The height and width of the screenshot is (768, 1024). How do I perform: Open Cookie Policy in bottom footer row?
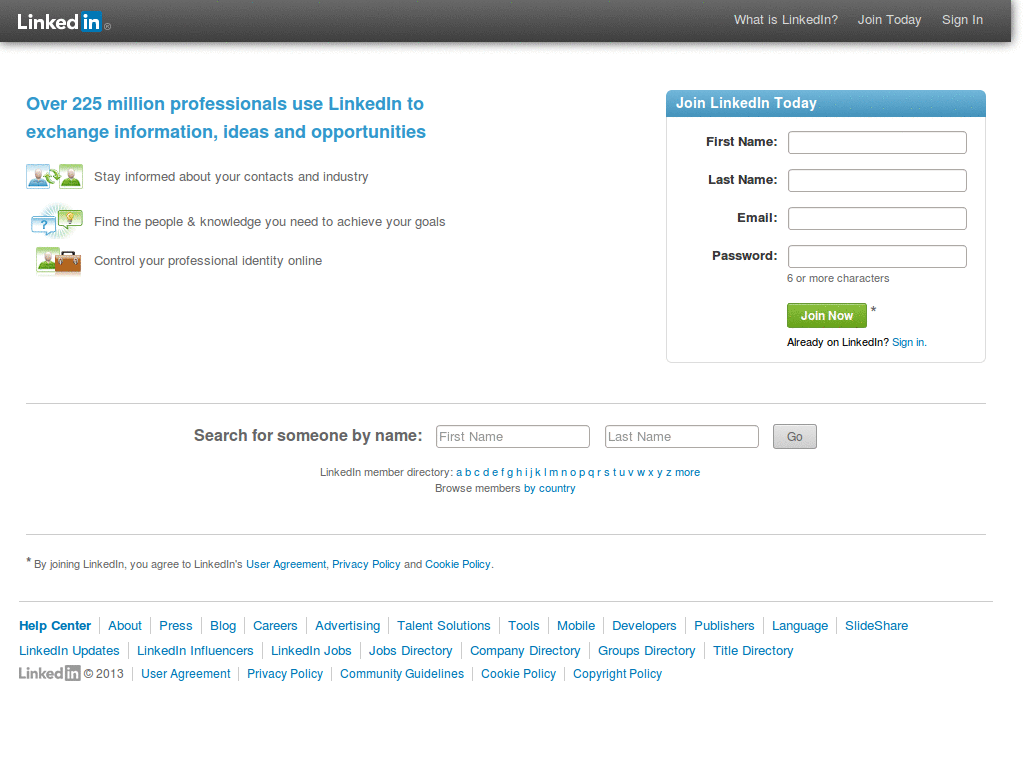tap(519, 673)
